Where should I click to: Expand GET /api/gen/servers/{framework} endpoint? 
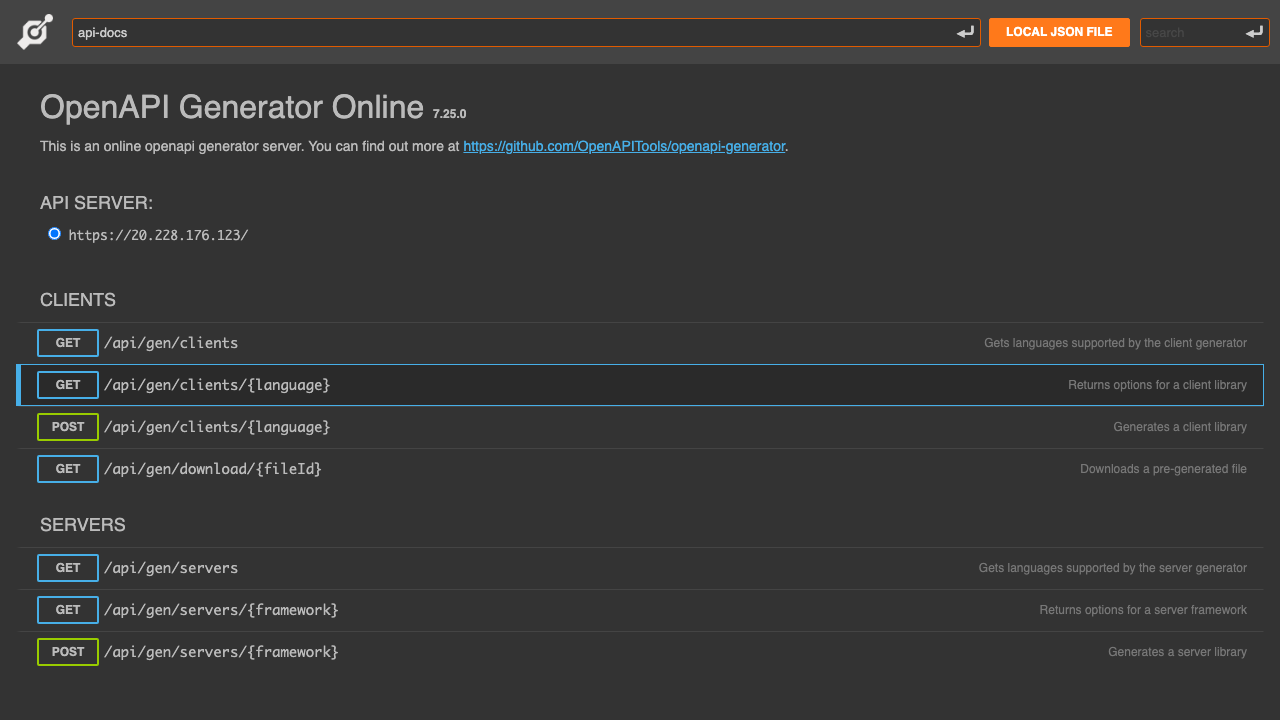pos(641,610)
